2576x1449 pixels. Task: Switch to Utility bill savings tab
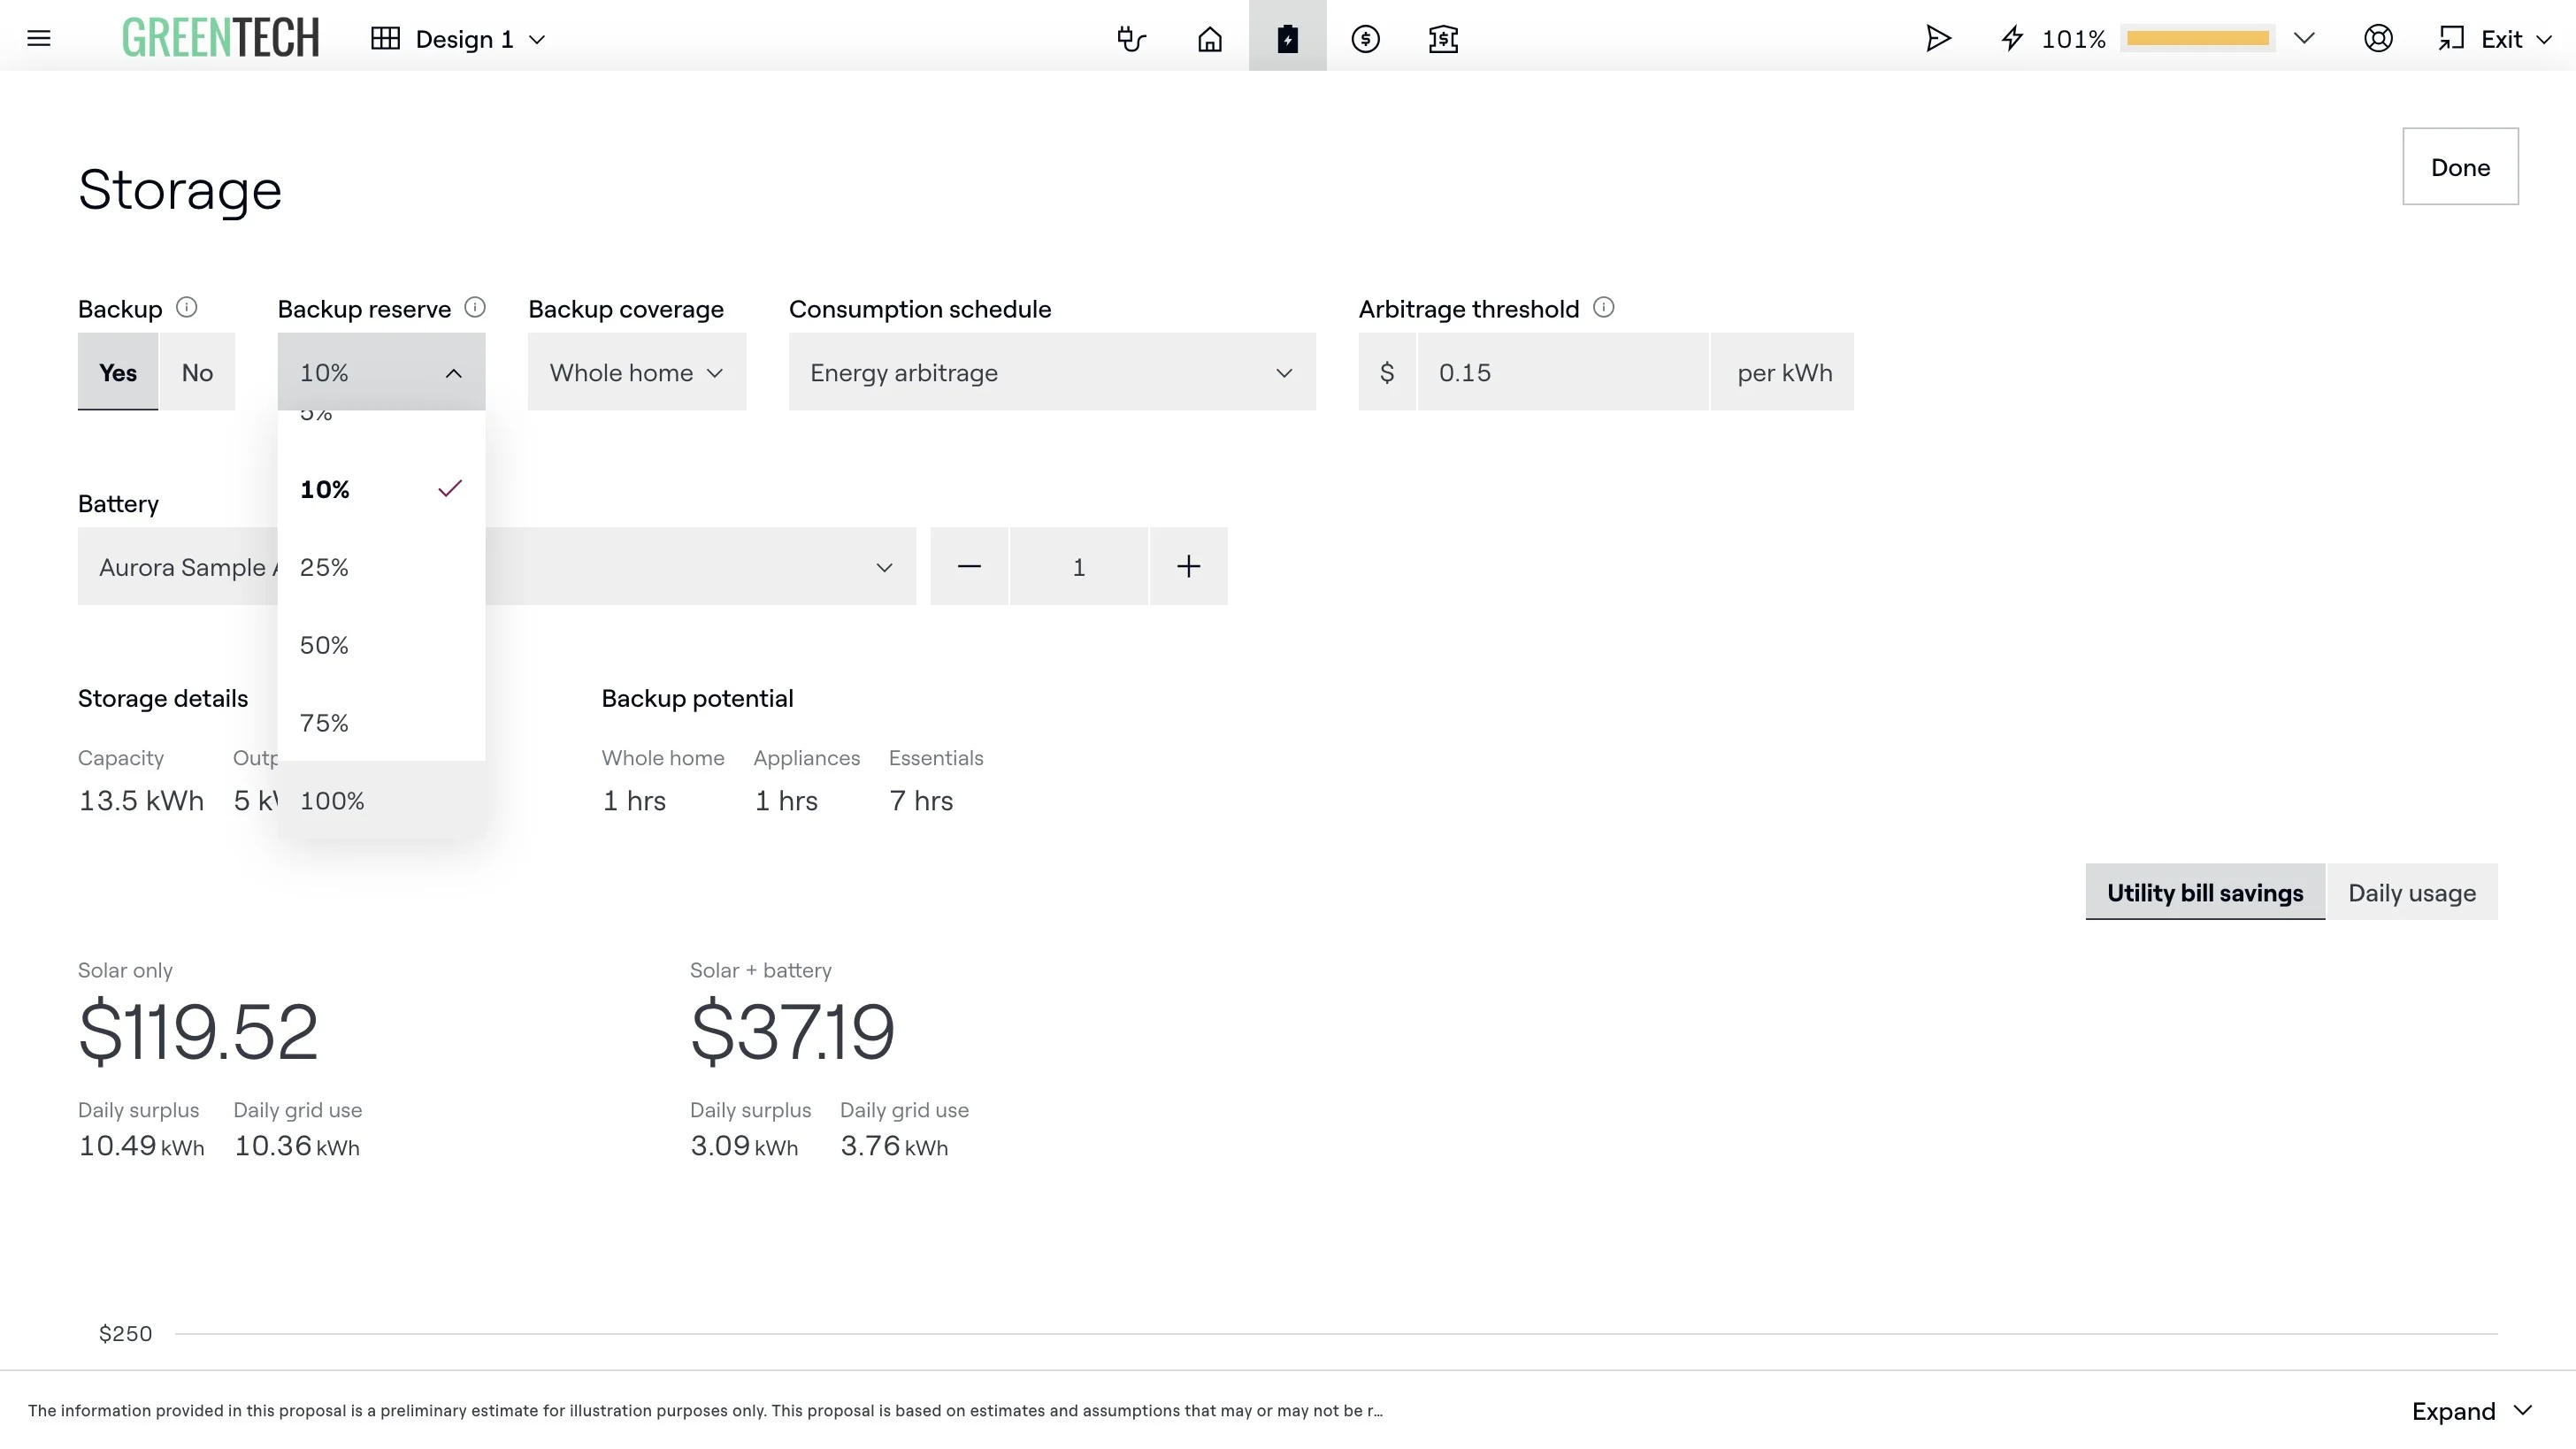(2205, 892)
